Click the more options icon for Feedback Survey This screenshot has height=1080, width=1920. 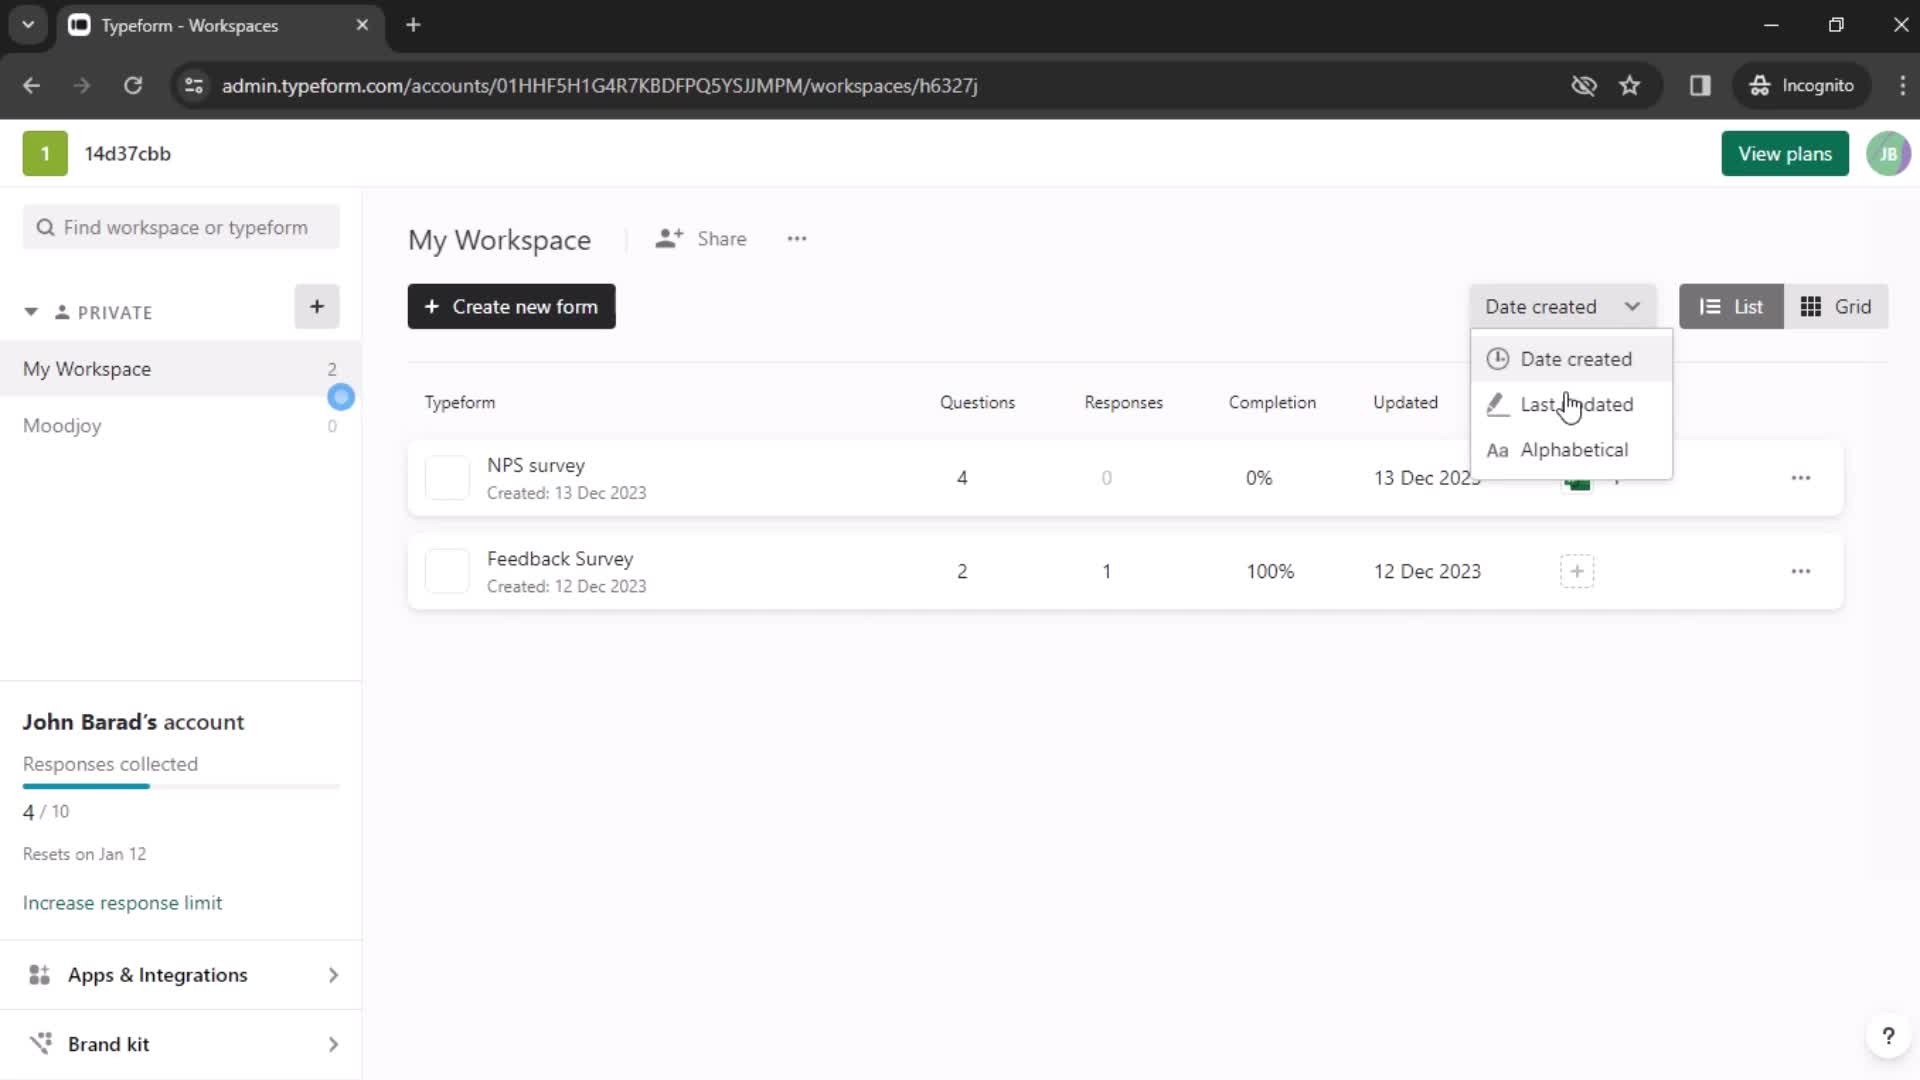coord(1801,570)
